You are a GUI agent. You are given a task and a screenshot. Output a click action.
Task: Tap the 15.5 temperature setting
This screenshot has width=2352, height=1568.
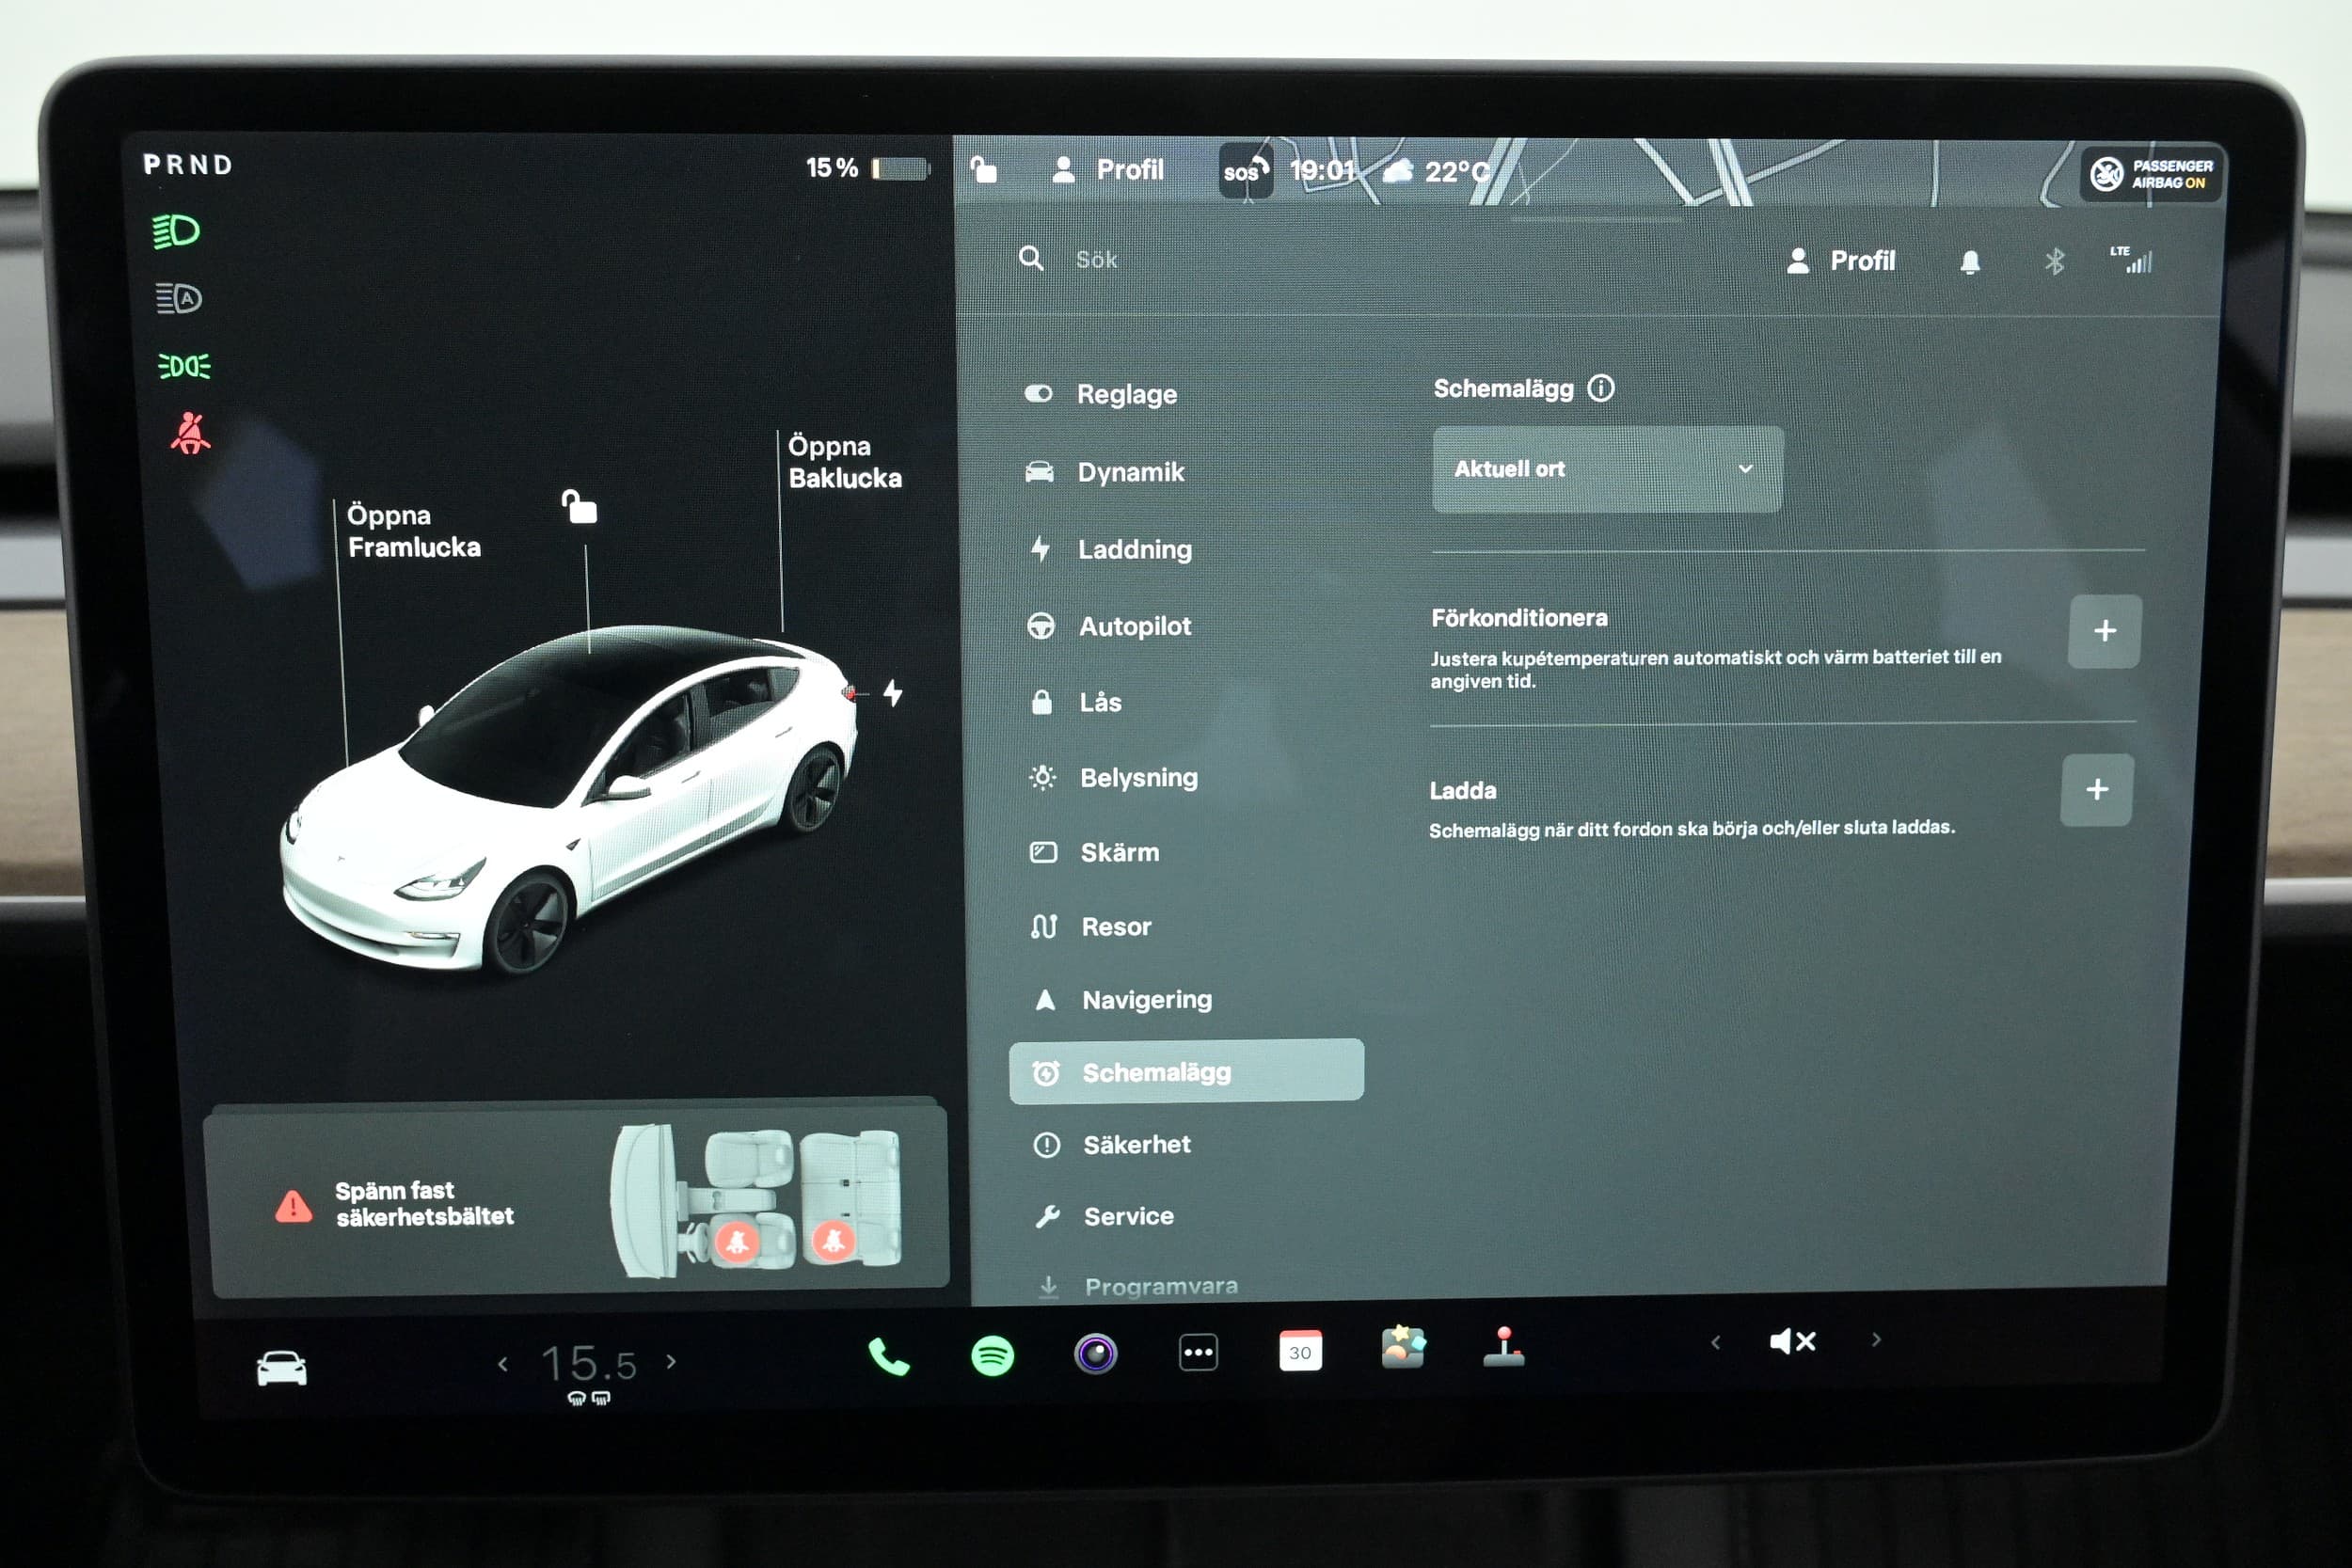[588, 1363]
